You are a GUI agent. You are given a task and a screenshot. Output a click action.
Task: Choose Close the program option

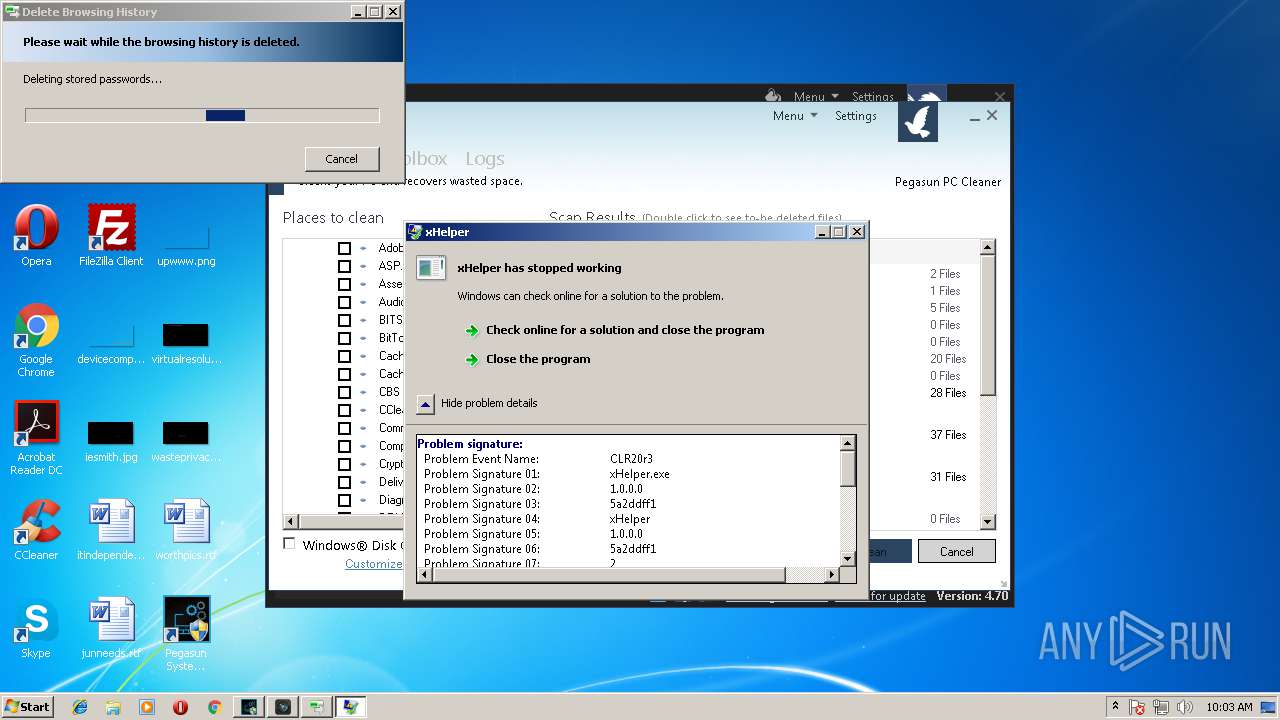point(538,359)
